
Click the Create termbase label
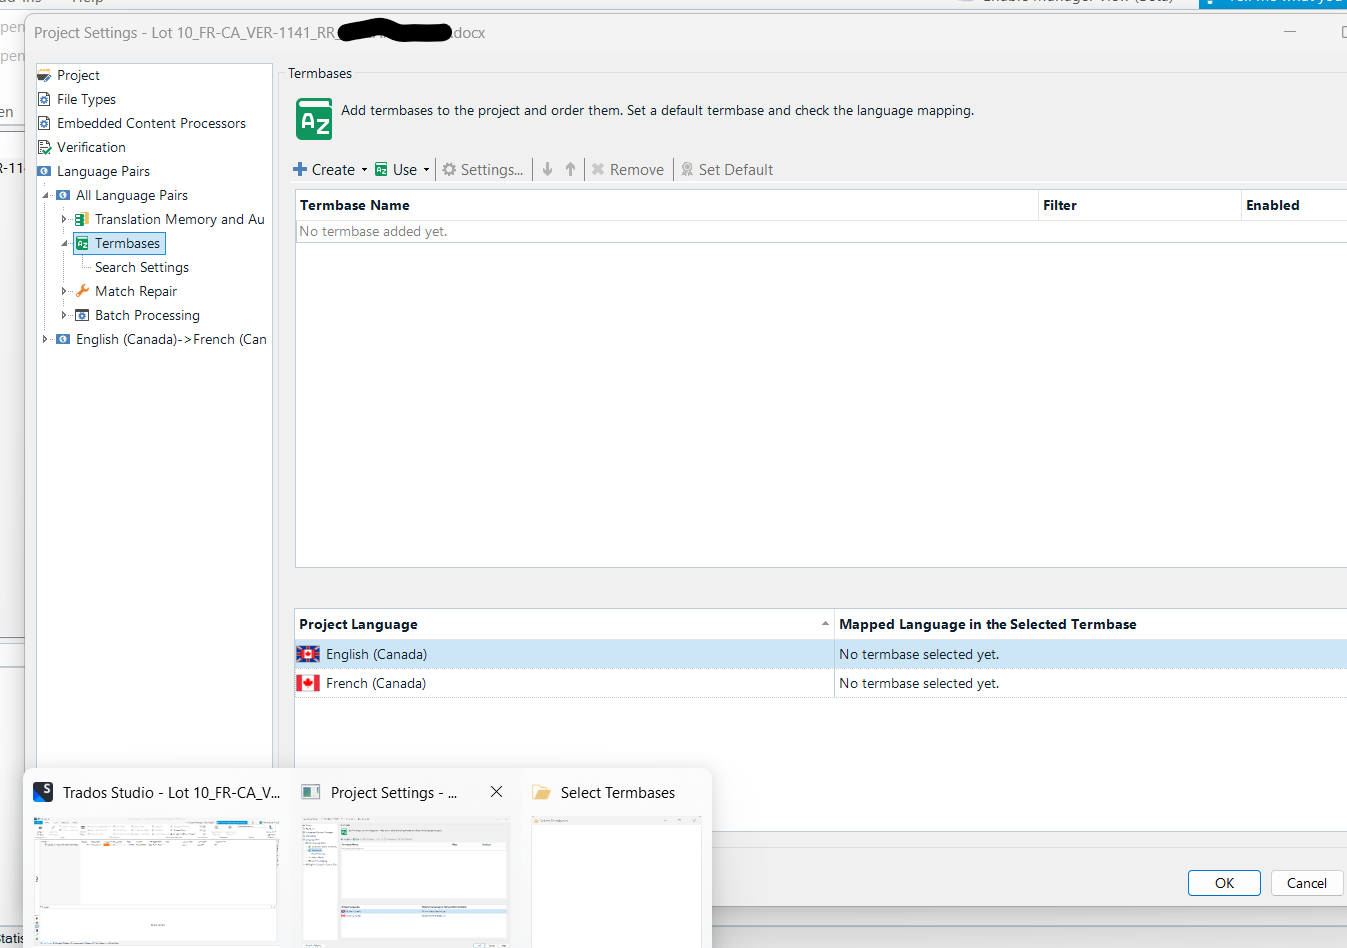click(x=333, y=170)
